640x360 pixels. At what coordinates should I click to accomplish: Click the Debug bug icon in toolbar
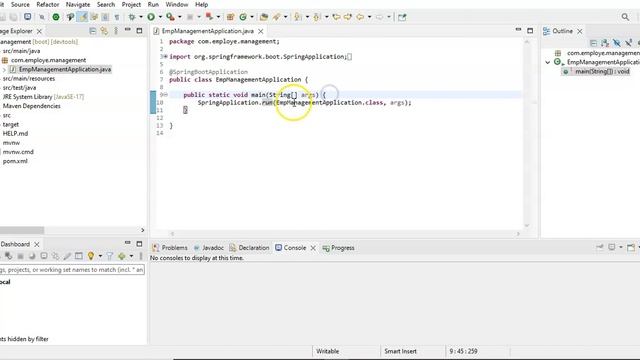pyautogui.click(x=132, y=17)
